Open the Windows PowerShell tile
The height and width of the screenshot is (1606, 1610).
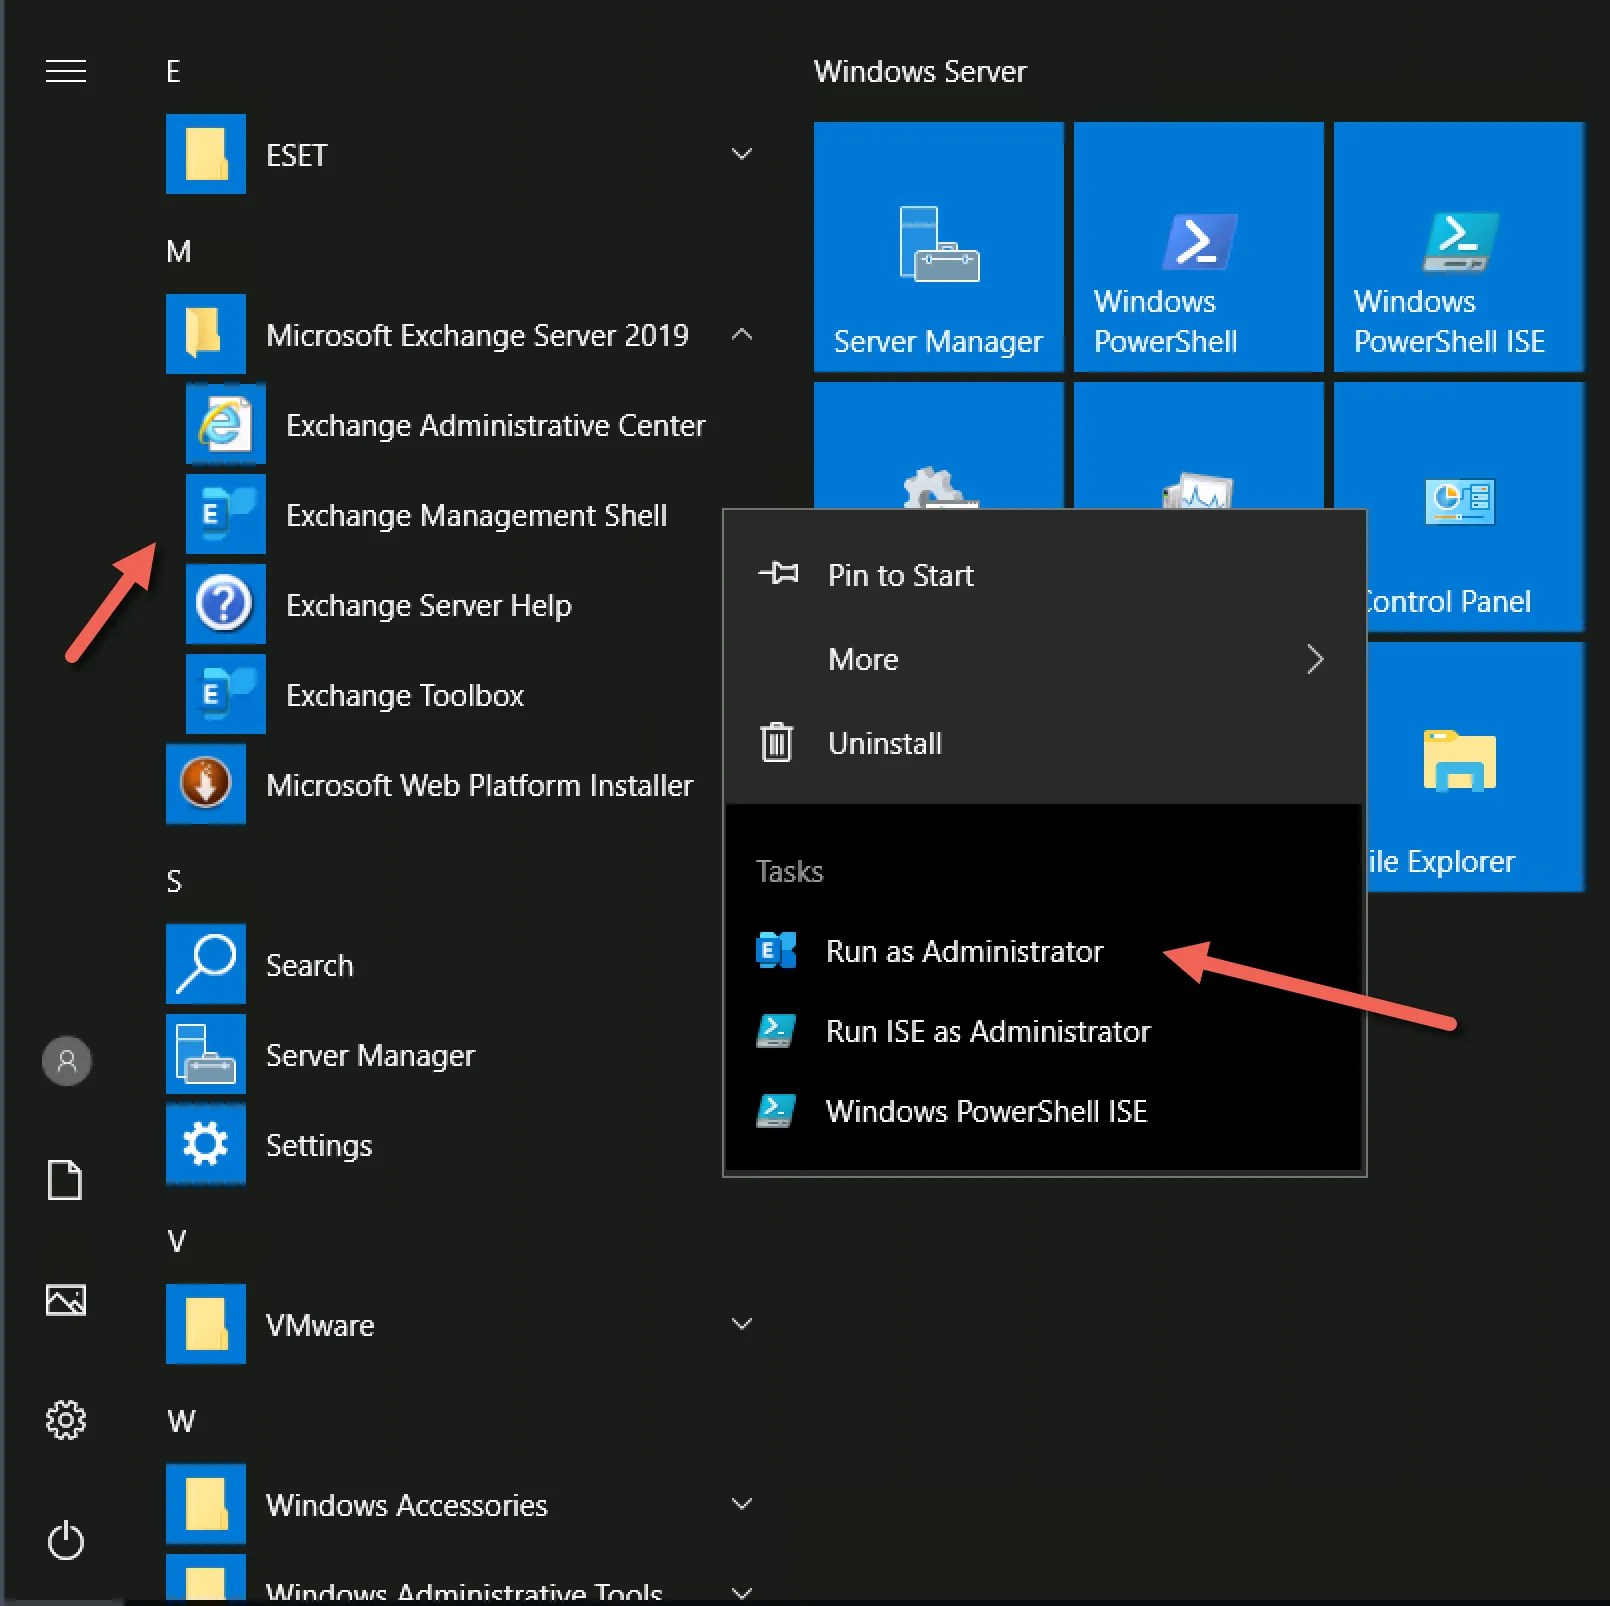click(1197, 247)
